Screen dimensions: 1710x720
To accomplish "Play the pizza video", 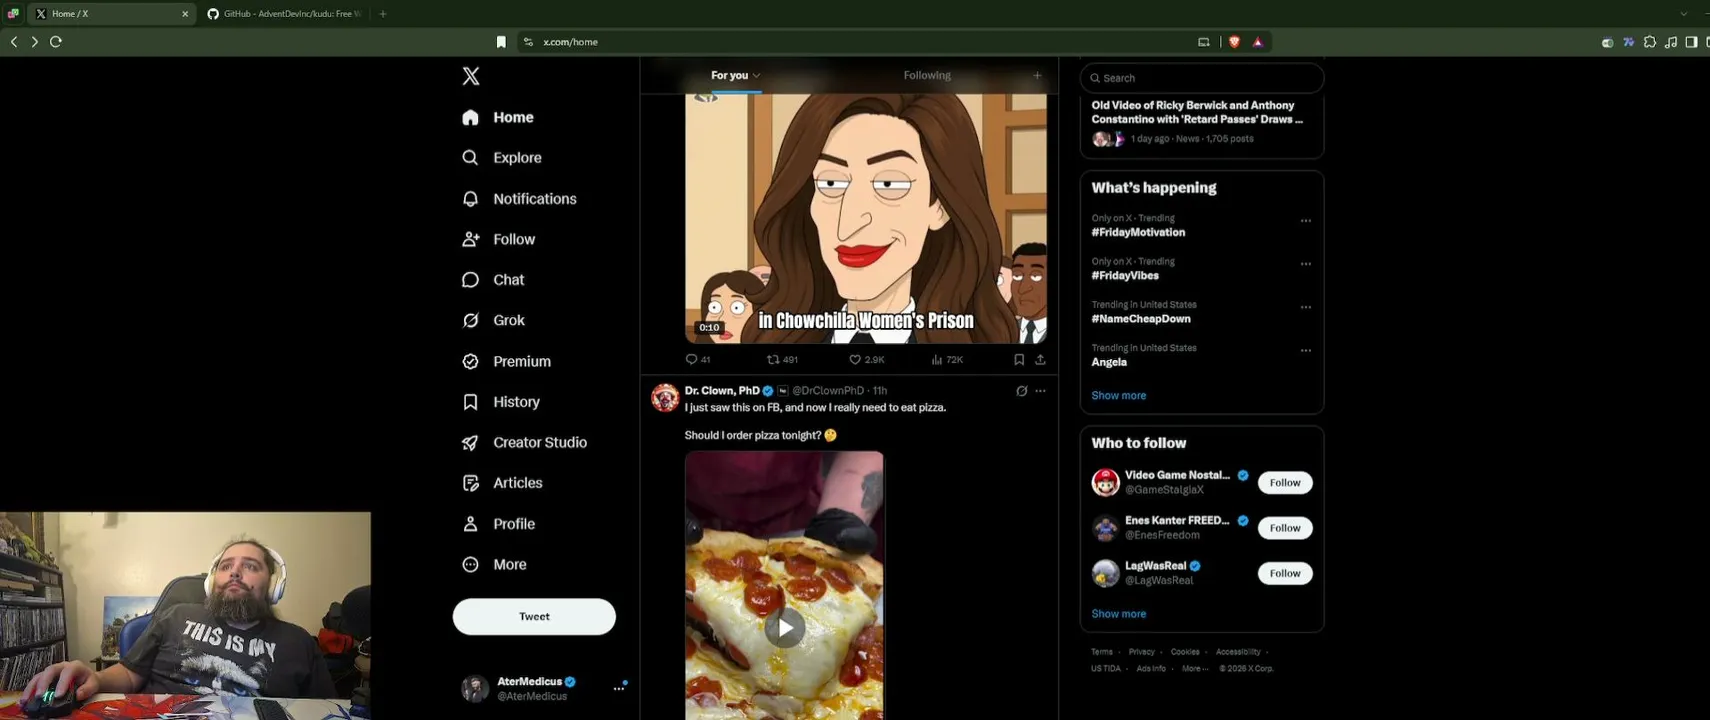I will click(x=785, y=628).
